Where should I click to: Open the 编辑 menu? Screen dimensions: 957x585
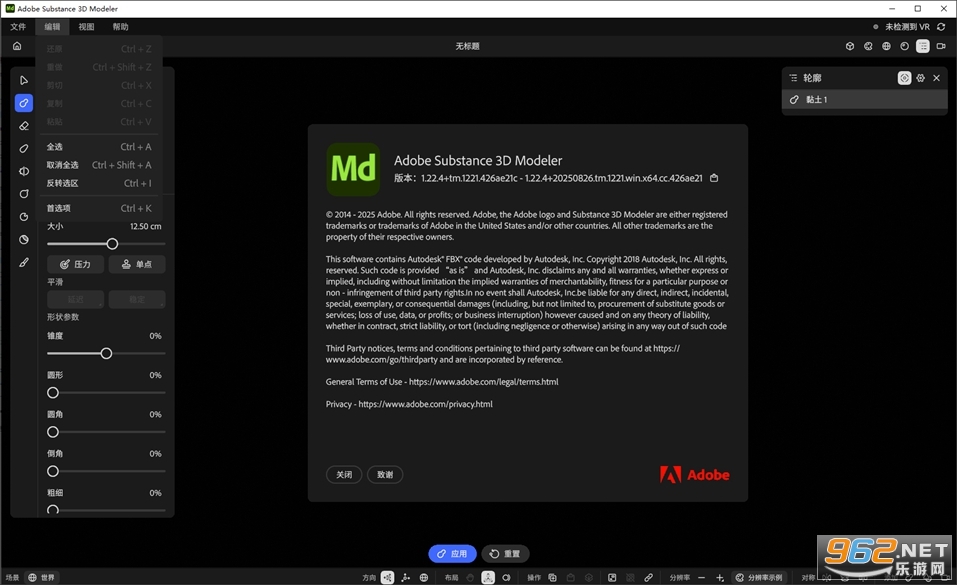tap(52, 27)
